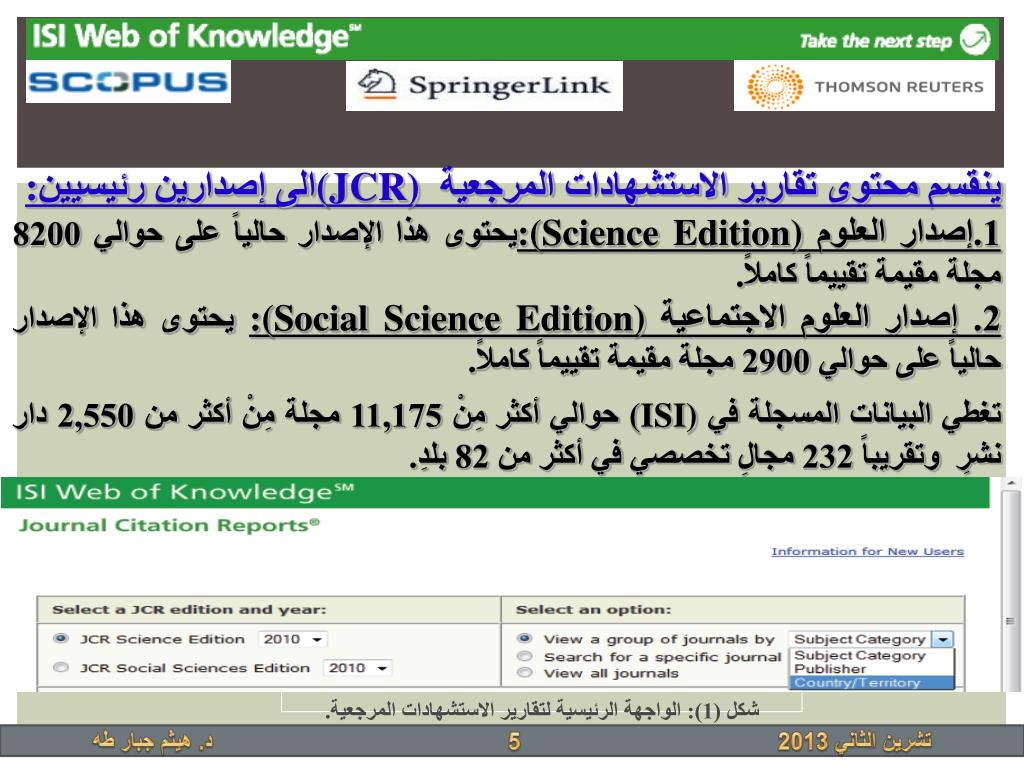Click the figure (1) caption text
1024x768 pixels.
pos(542,710)
